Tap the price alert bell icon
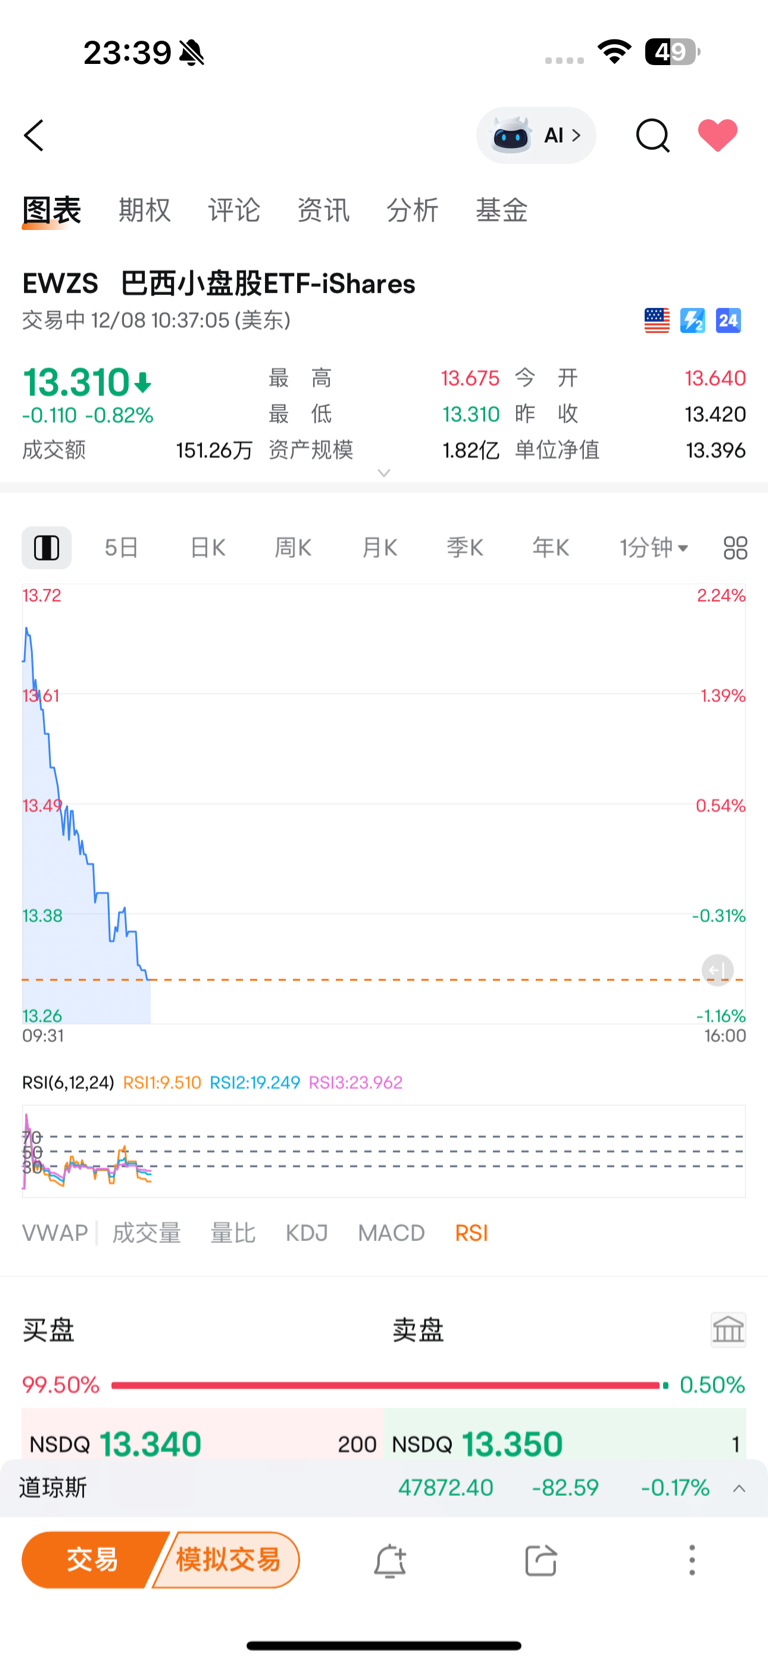The image size is (768, 1665). 390,1560
